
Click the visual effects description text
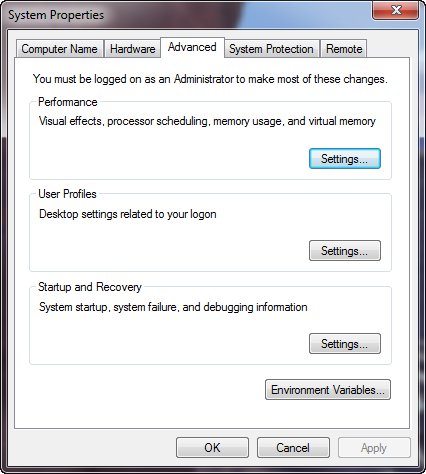point(207,121)
